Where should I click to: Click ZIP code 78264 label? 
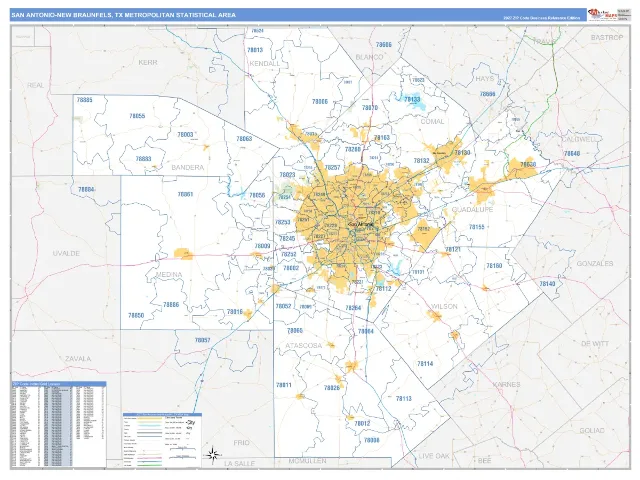click(x=353, y=308)
